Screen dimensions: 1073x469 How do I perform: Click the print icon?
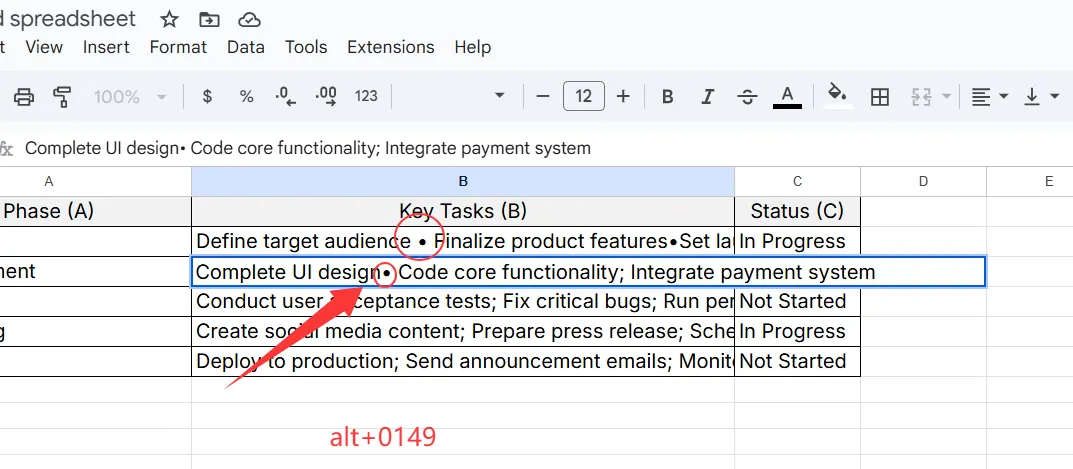(24, 96)
